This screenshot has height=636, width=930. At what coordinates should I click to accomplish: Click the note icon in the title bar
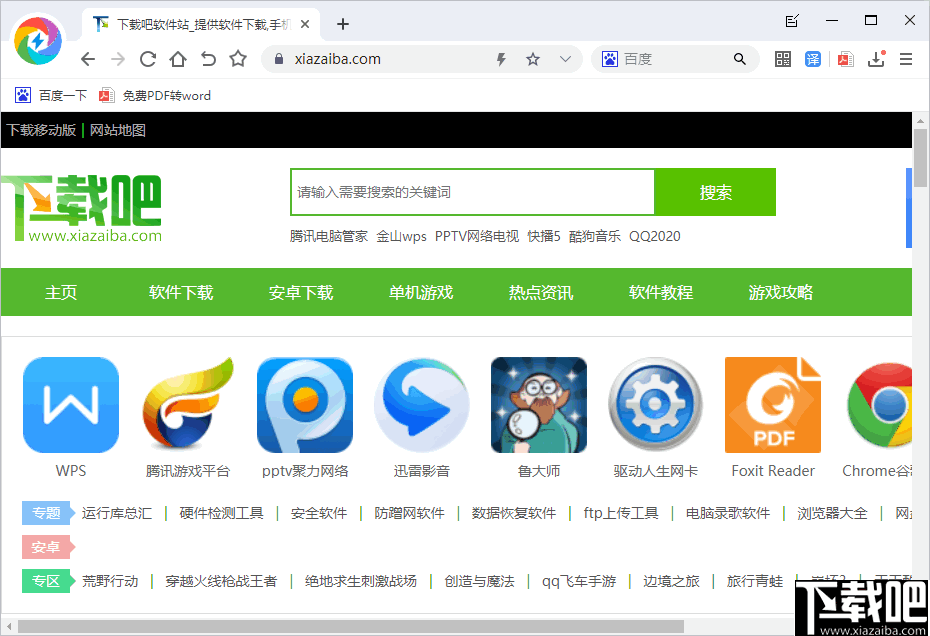click(x=792, y=21)
